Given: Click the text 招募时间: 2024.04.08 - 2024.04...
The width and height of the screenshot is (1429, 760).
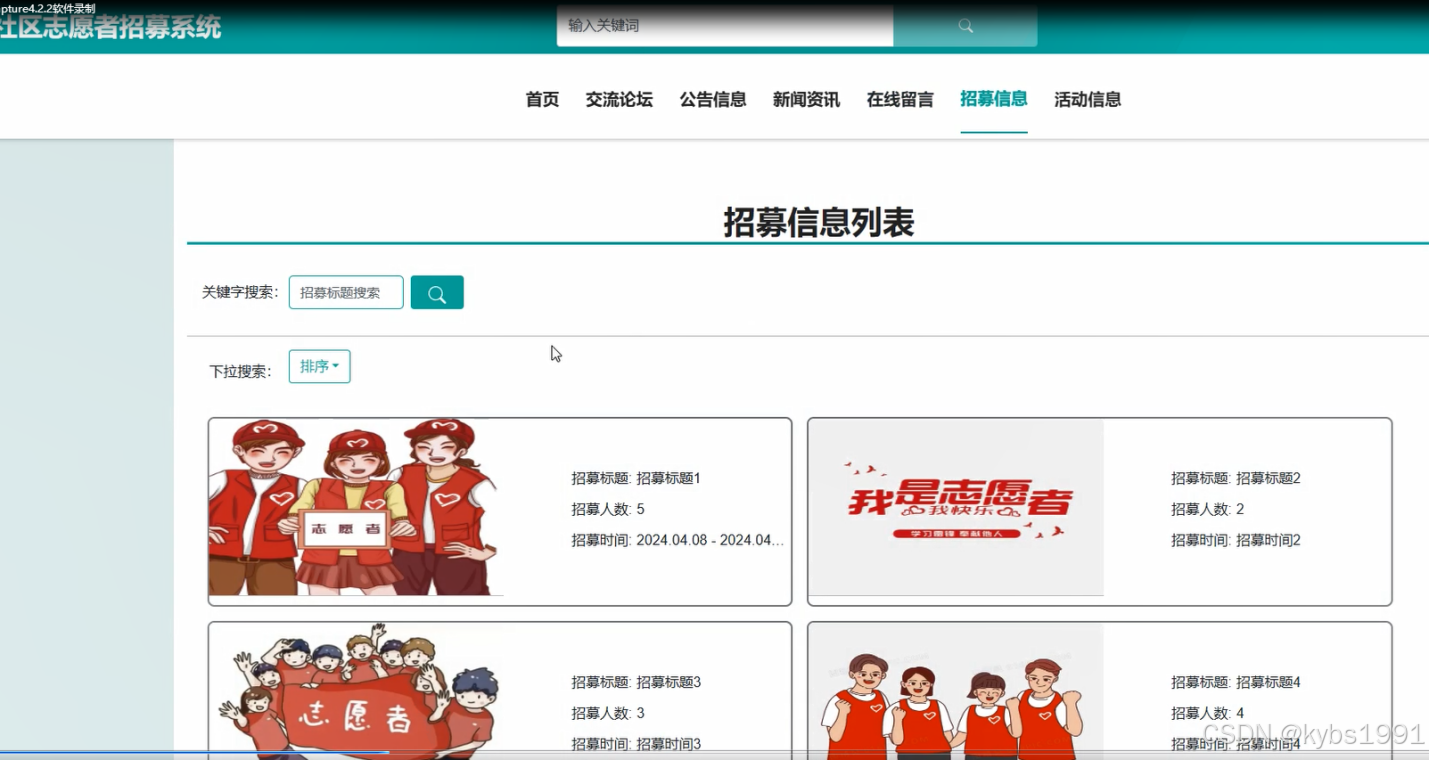Looking at the screenshot, I should click(x=677, y=540).
